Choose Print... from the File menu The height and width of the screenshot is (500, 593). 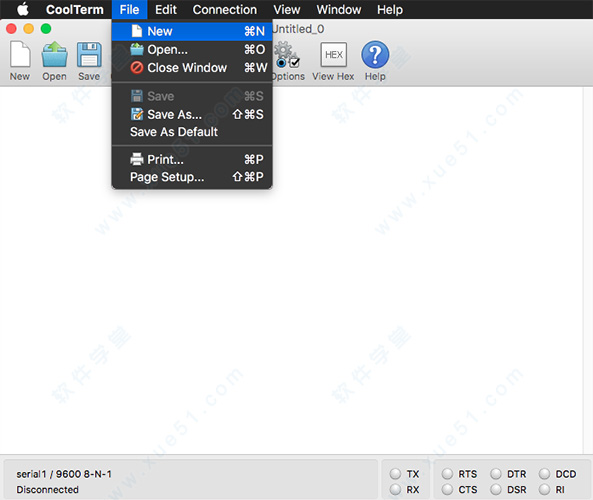[192, 159]
